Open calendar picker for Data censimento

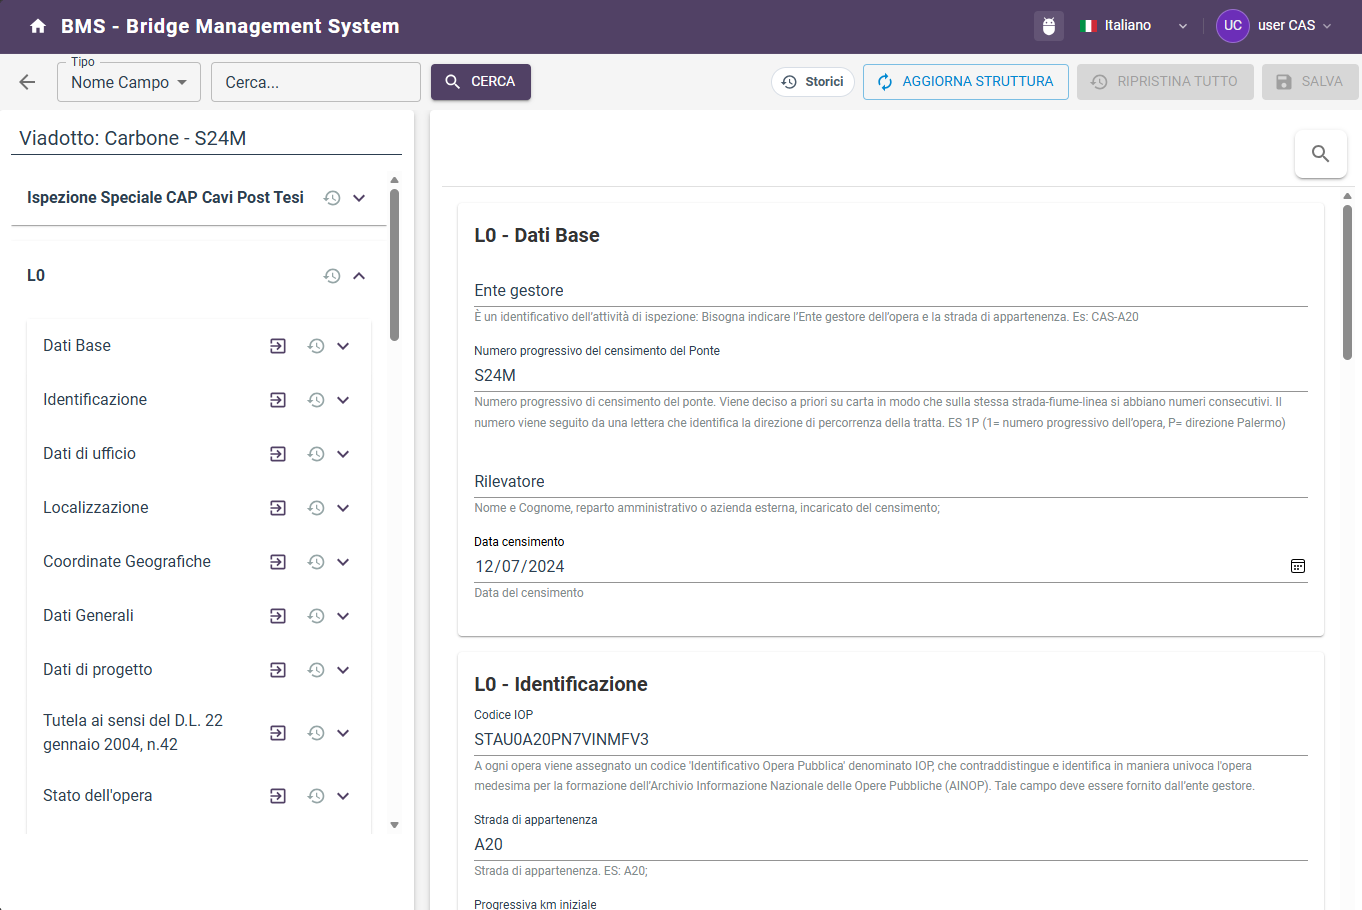[1297, 566]
